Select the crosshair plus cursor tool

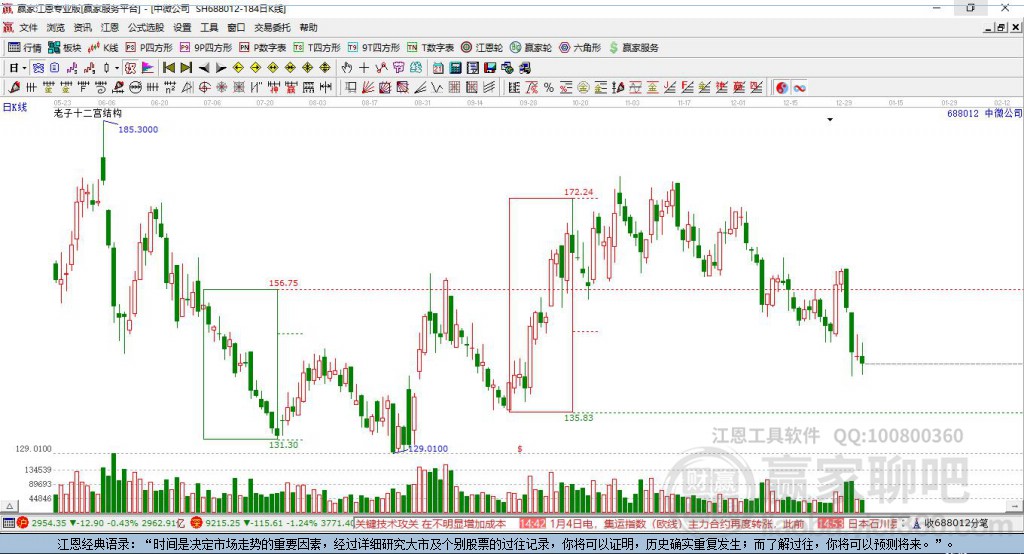pyautogui.click(x=364, y=68)
